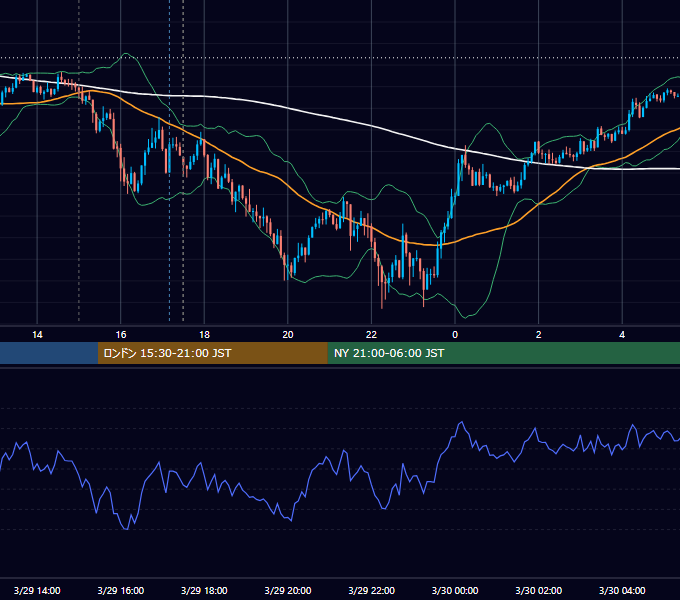Click the 3/29 18:00 date label
The width and height of the screenshot is (680, 600).
[204, 590]
